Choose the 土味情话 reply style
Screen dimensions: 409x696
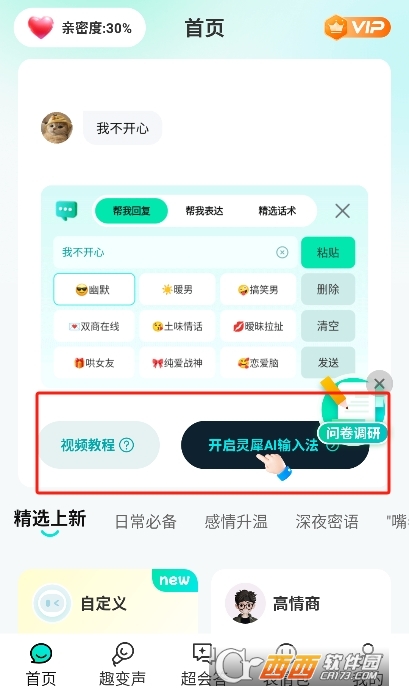coord(177,326)
